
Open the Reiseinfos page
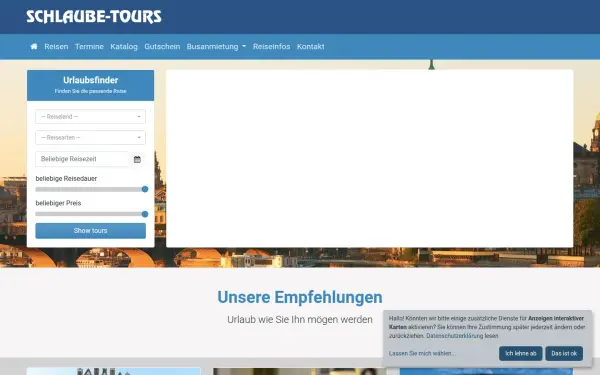(x=271, y=47)
